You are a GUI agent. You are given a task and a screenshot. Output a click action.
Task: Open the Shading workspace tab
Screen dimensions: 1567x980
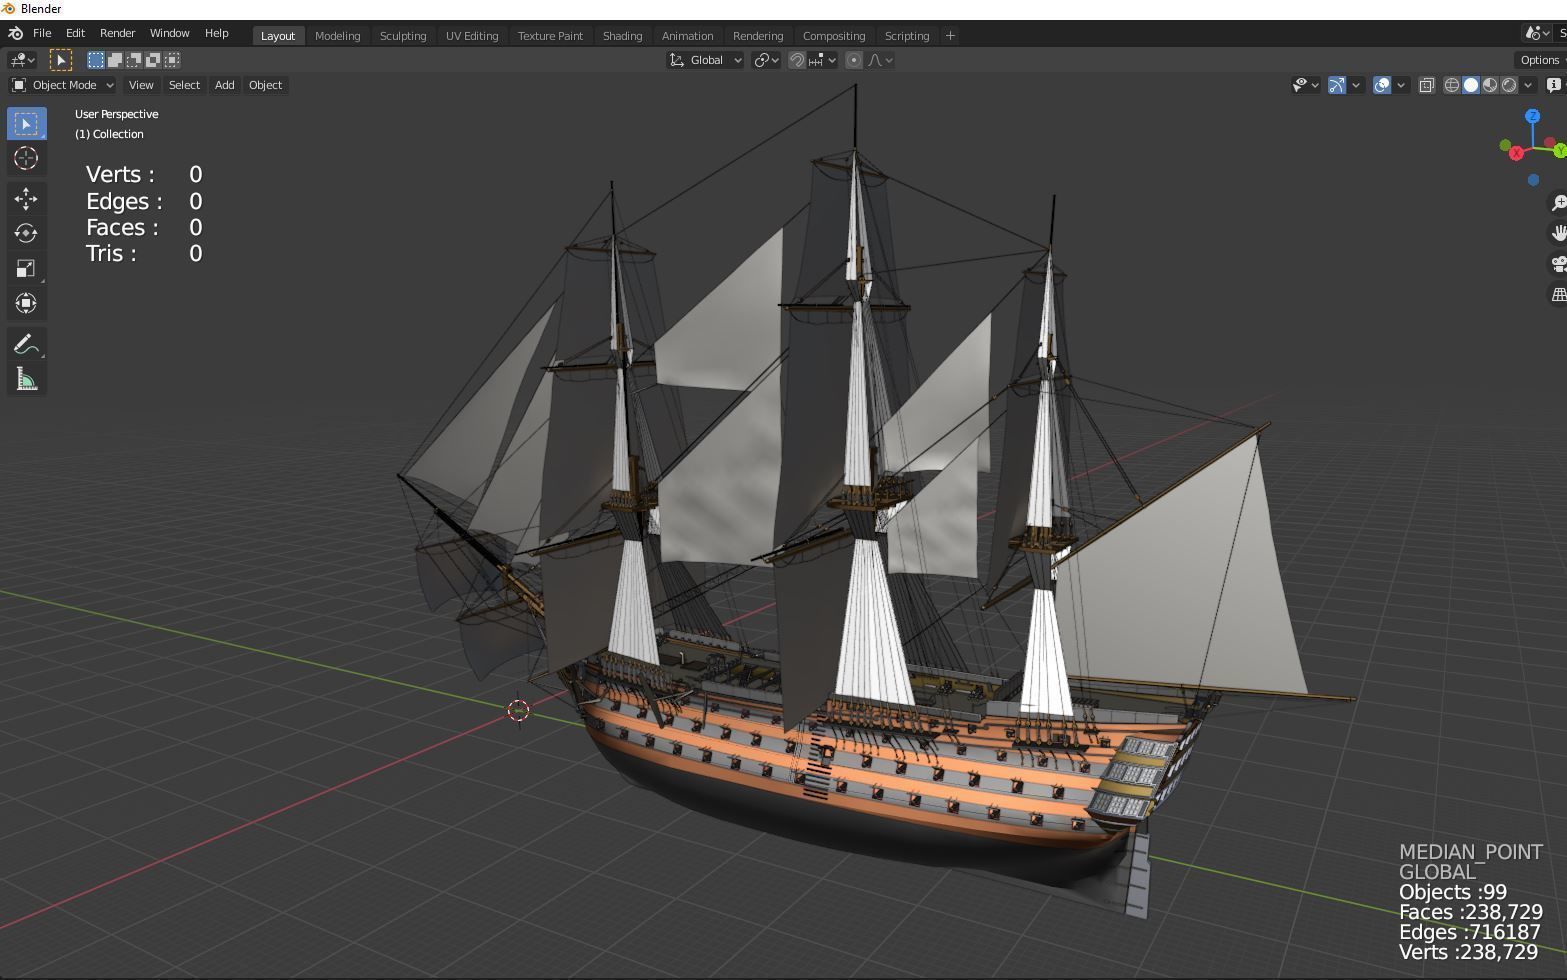point(622,36)
